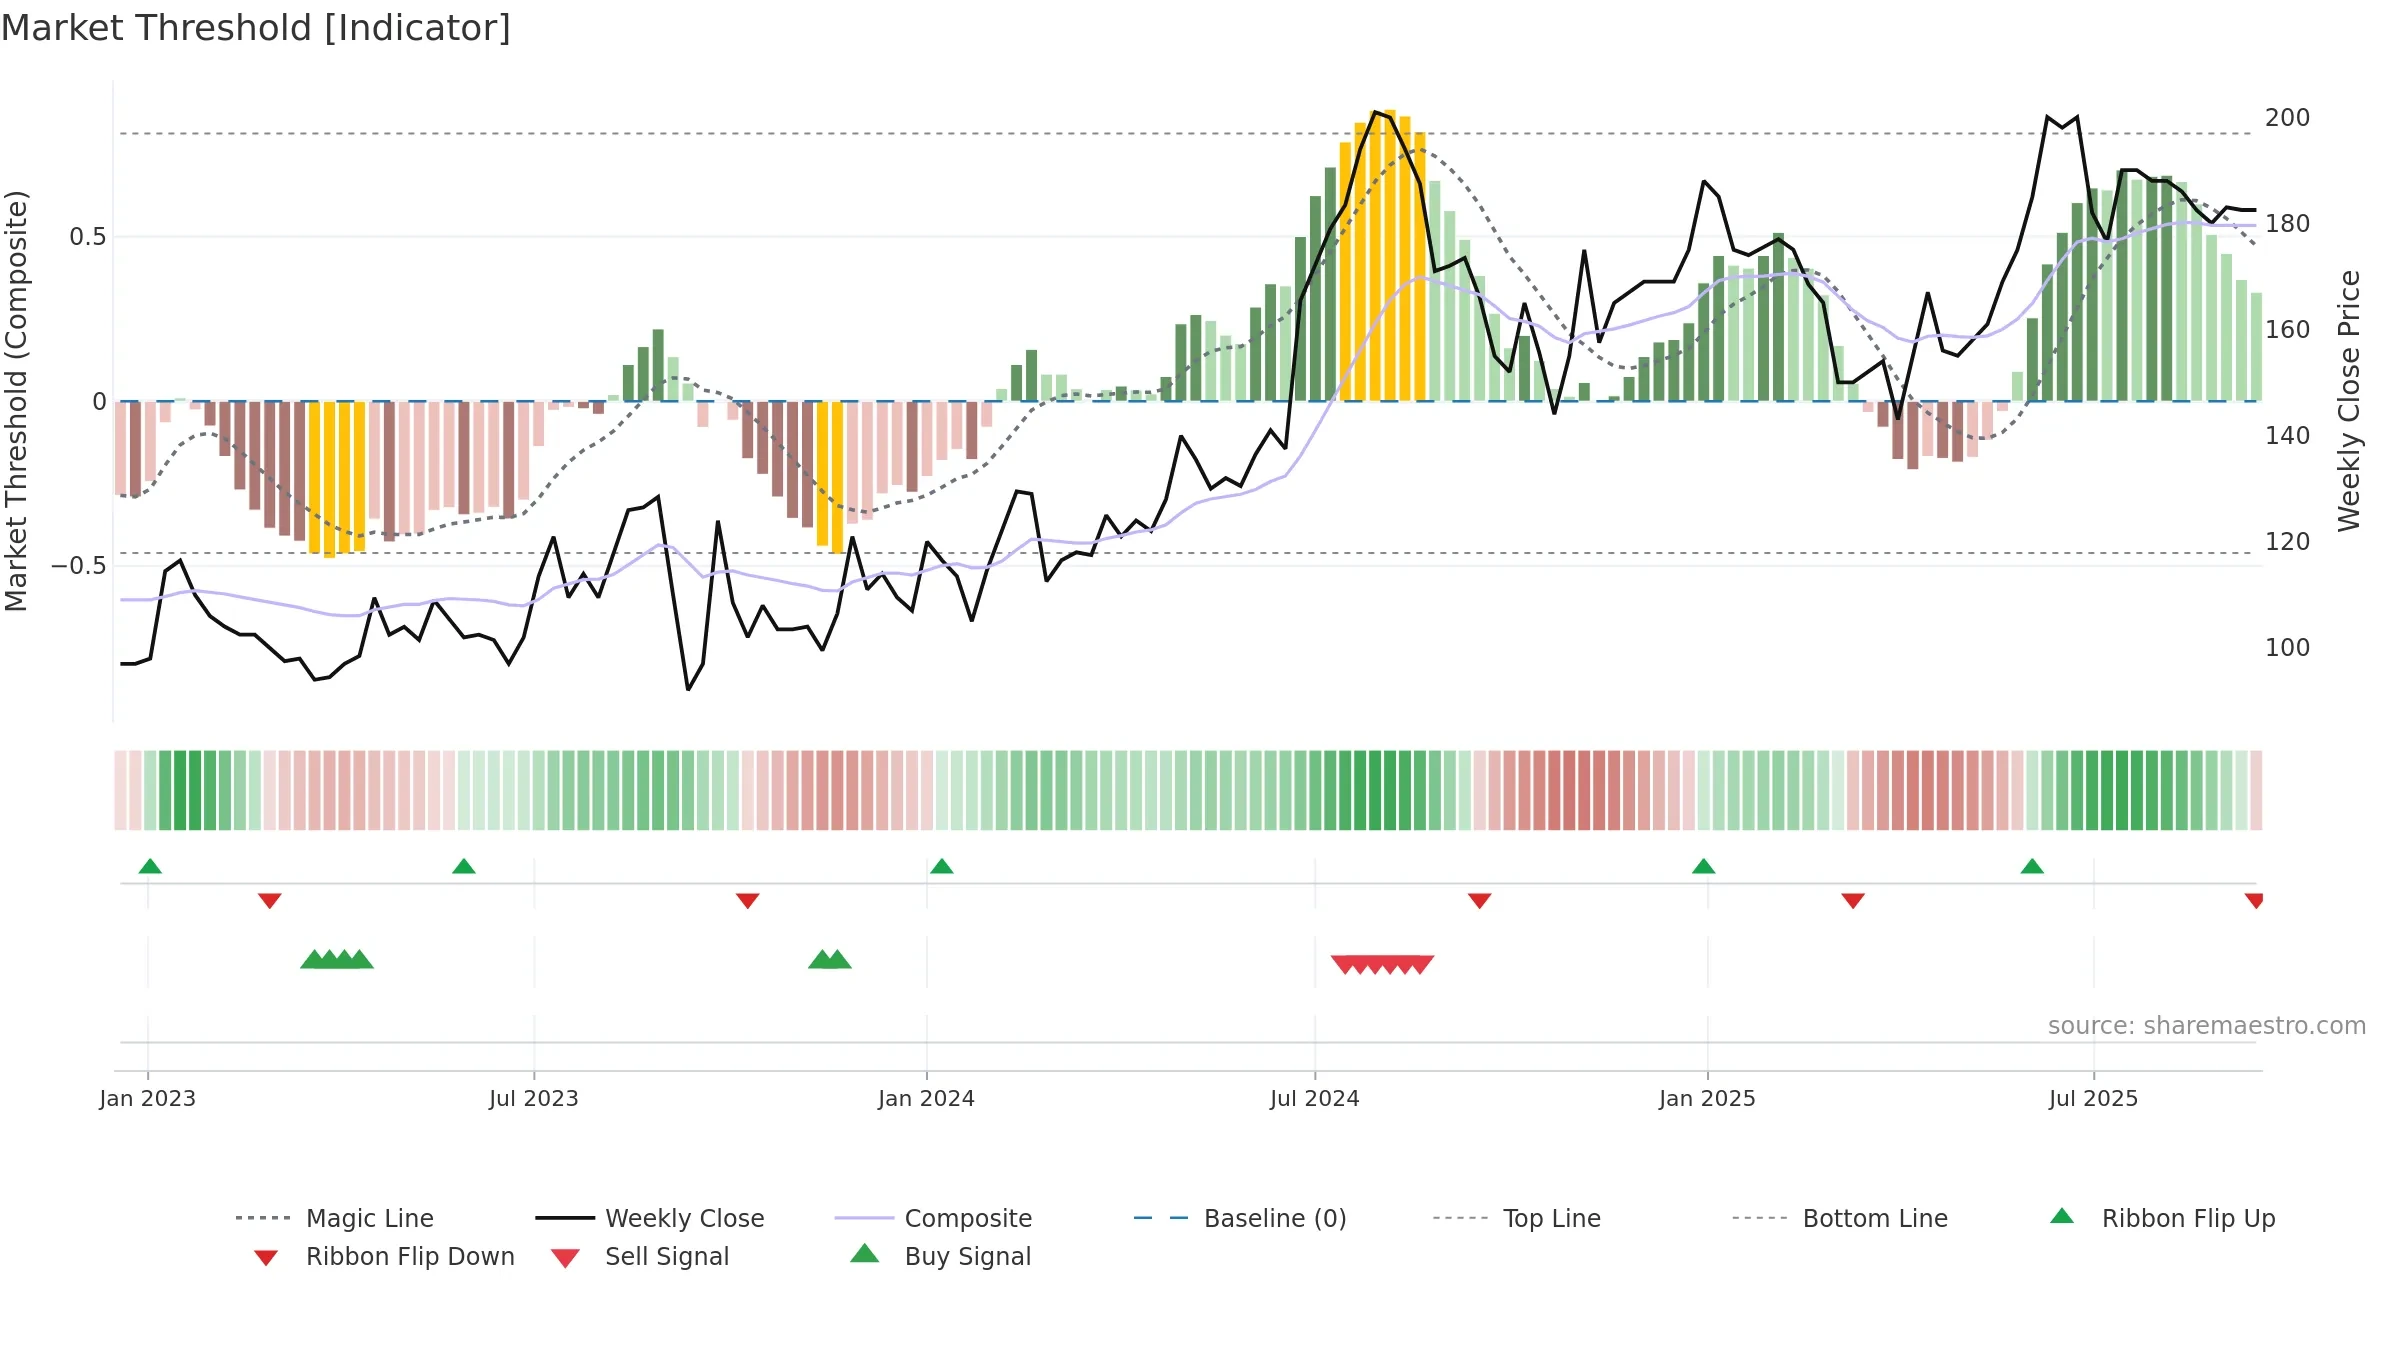This screenshot has width=2400, height=1350.
Task: Click the yellow negative bars in spring 2023
Action: pyautogui.click(x=337, y=478)
